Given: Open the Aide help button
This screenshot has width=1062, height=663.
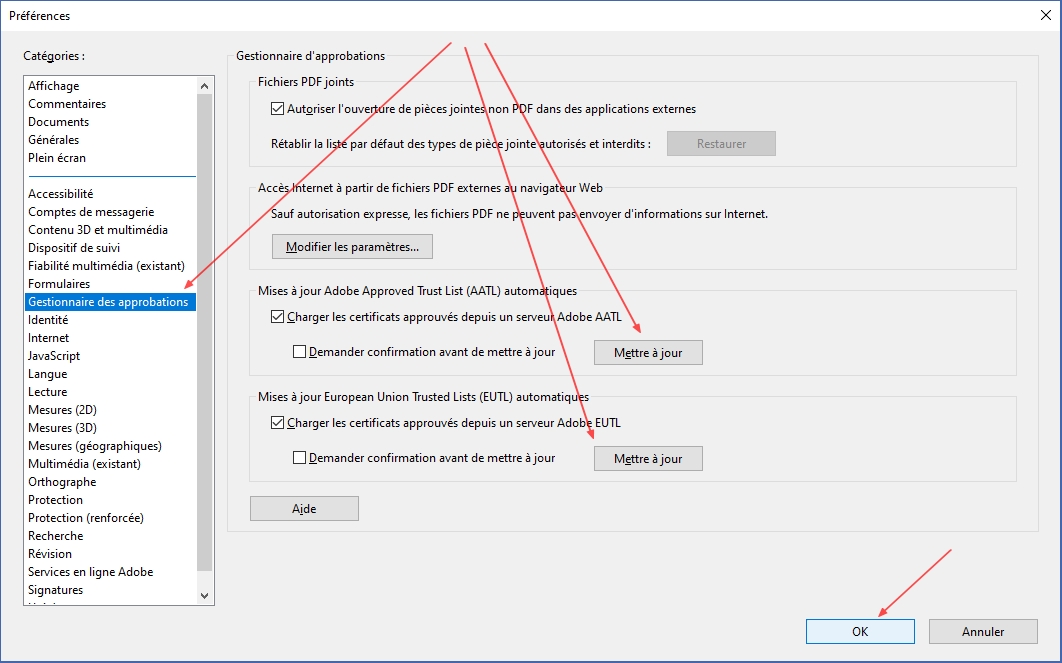Looking at the screenshot, I should pyautogui.click(x=304, y=509).
